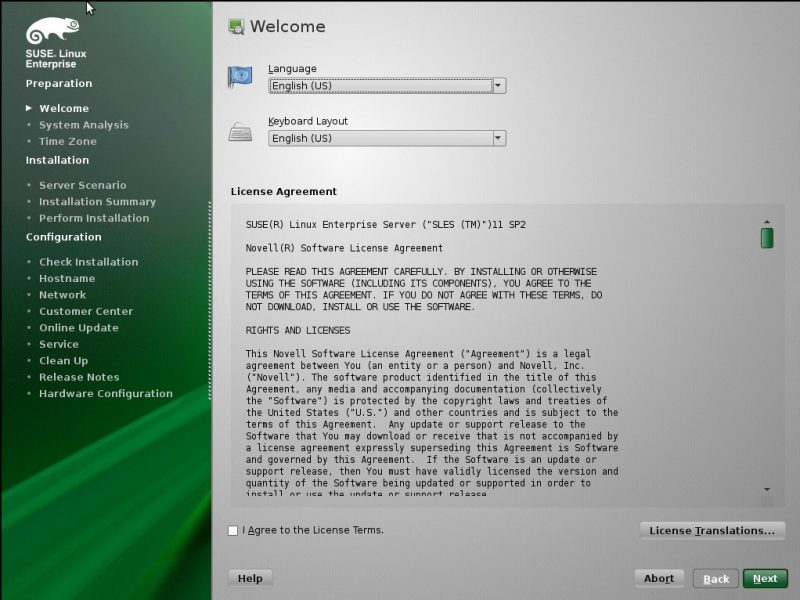Open License Translations
This screenshot has height=600, width=800.
(x=712, y=530)
